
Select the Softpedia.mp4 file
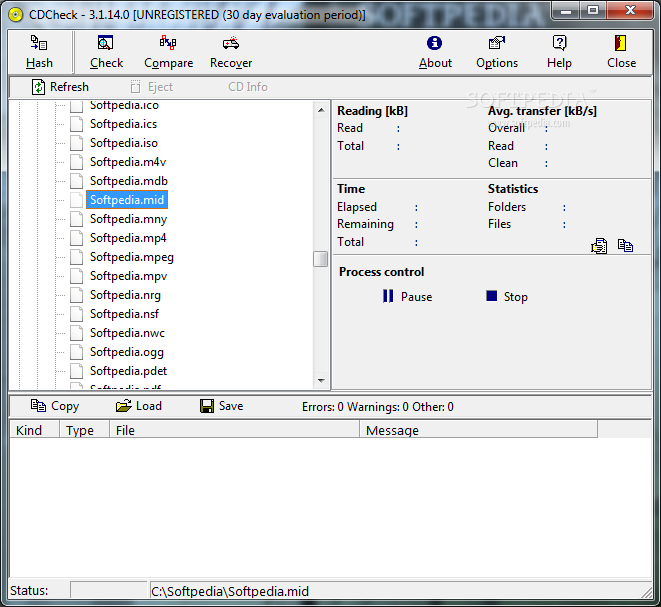click(x=128, y=238)
